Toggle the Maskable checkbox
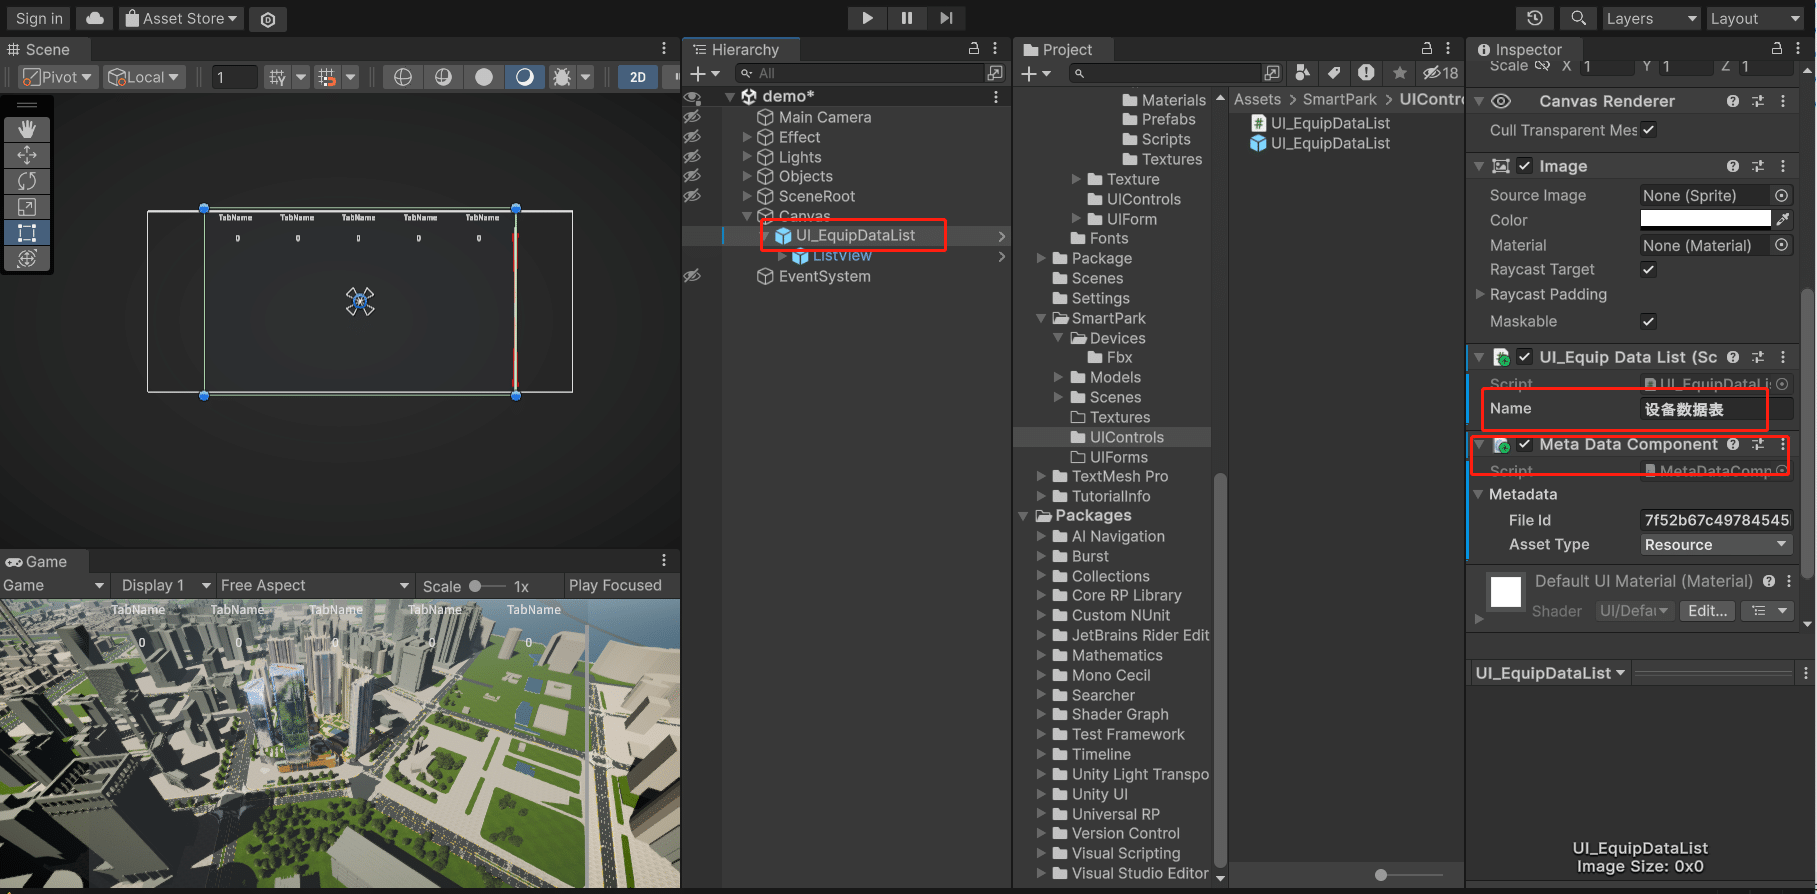 click(1649, 321)
